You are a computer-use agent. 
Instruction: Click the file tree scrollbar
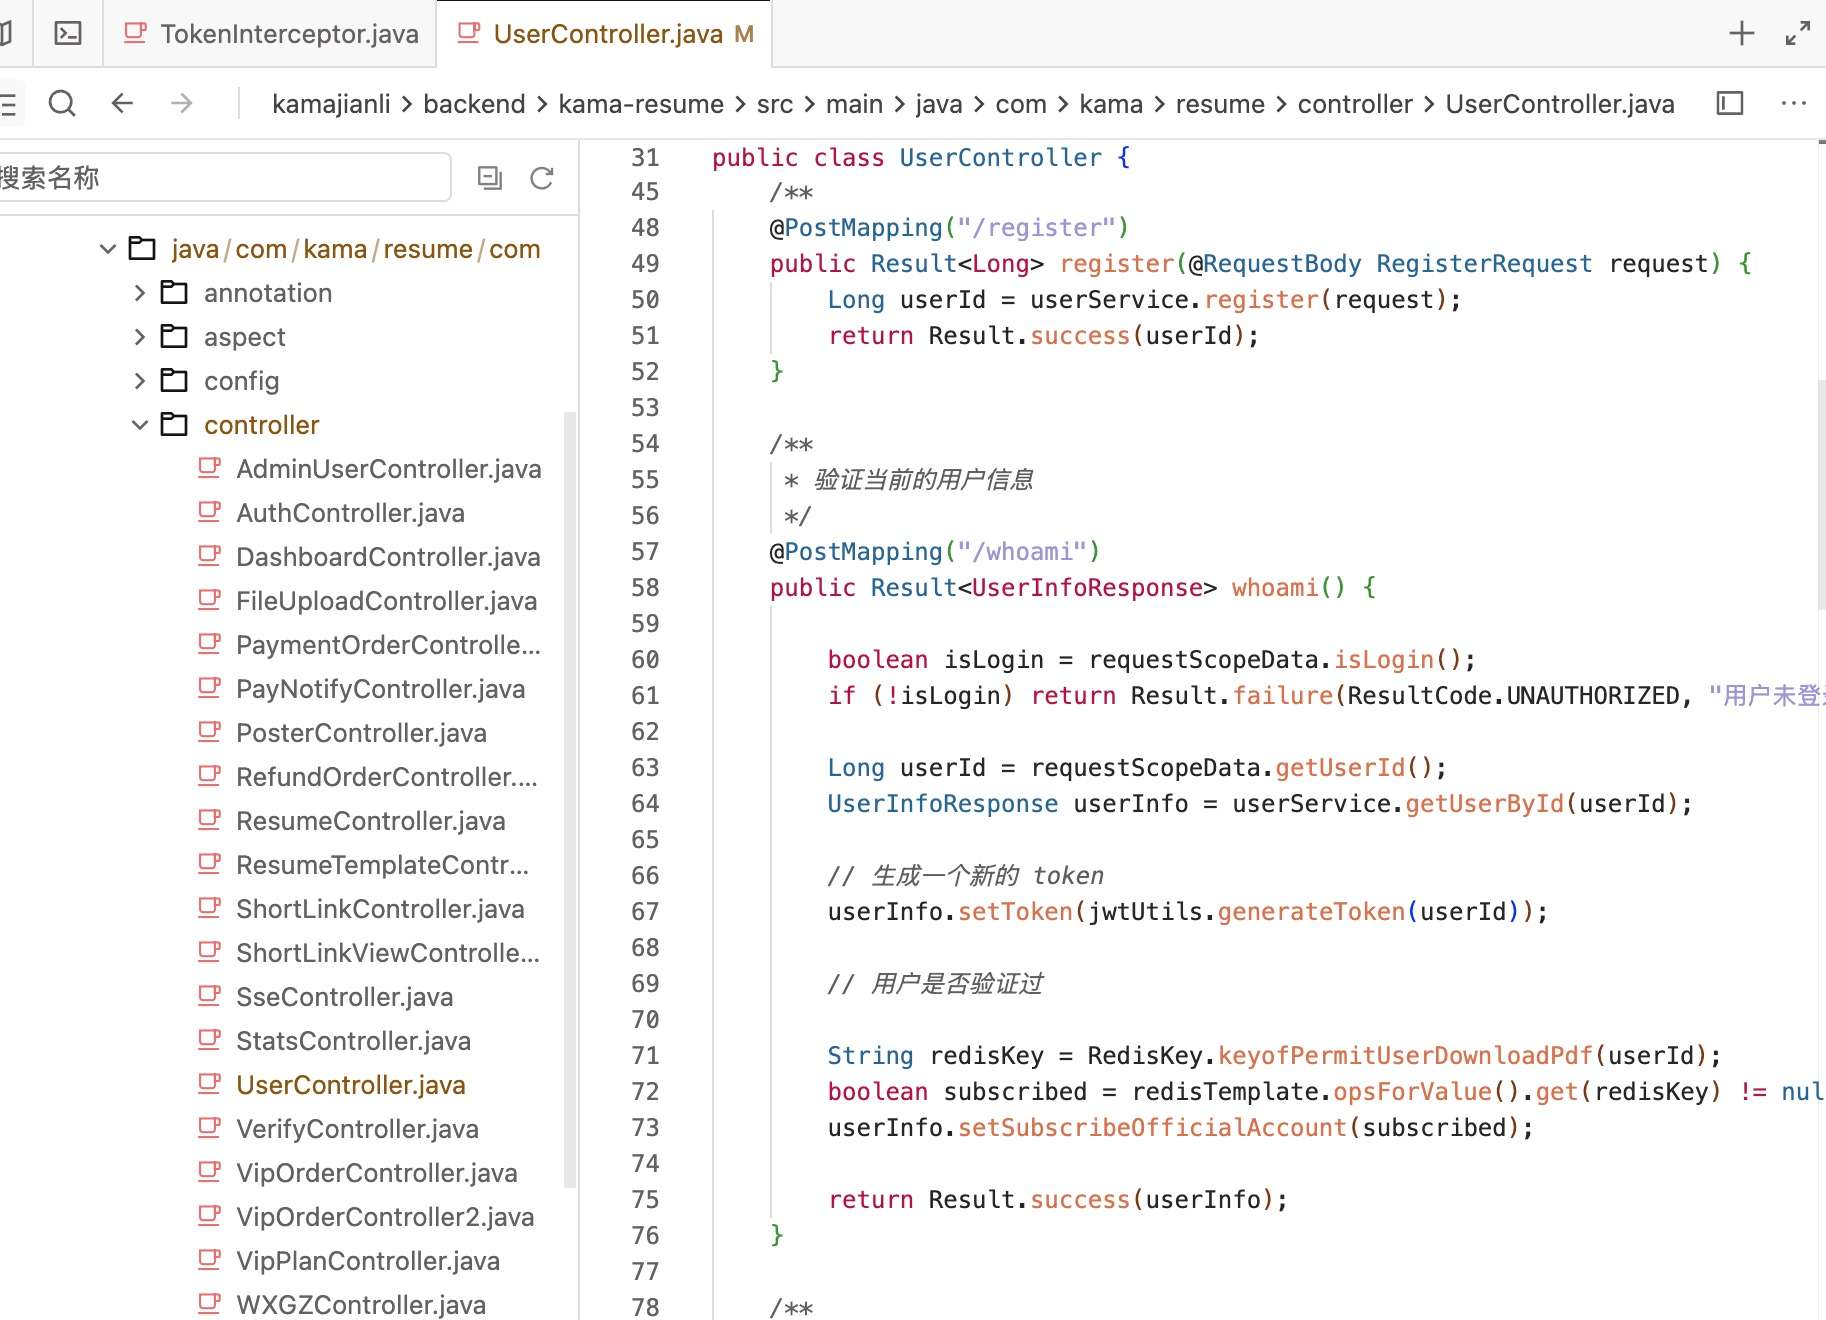coord(571,800)
